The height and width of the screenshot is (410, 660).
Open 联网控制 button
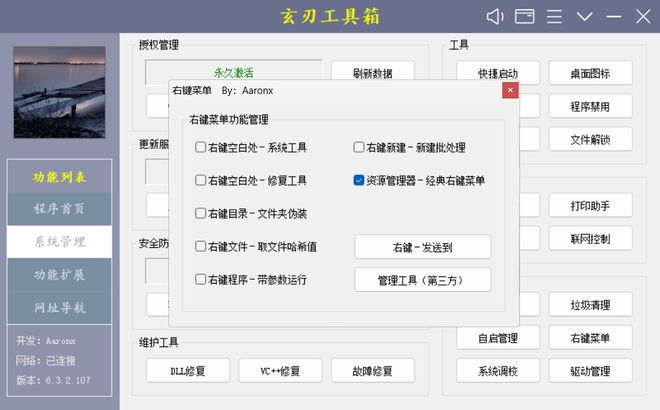[x=590, y=239]
